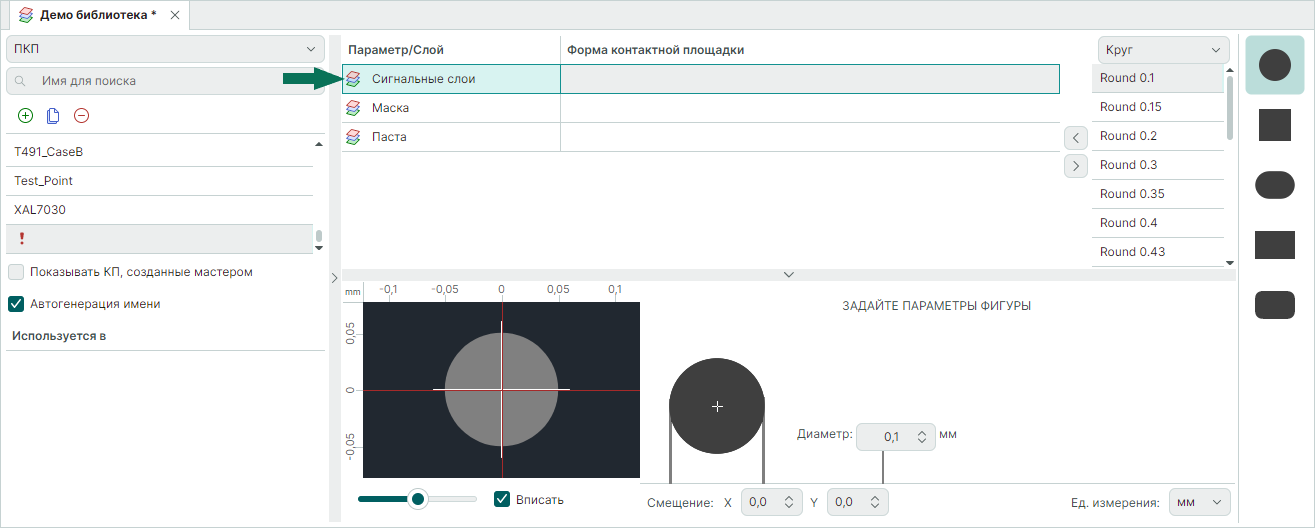
Task: Switch to the 'Демо библиотека' tab
Action: click(x=97, y=15)
